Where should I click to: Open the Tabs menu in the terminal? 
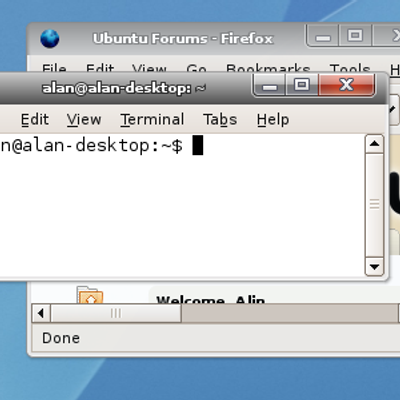click(220, 119)
